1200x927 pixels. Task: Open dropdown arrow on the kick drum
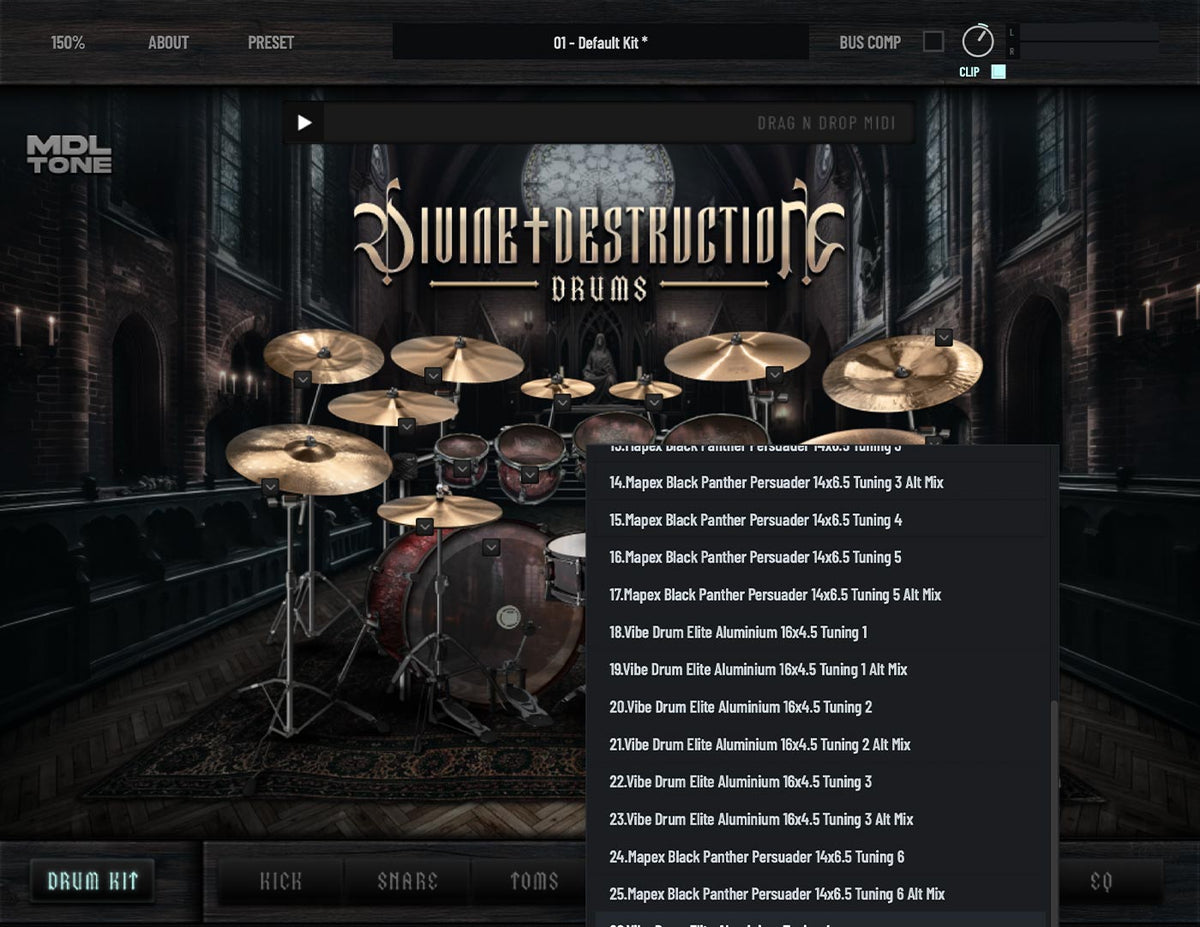491,547
